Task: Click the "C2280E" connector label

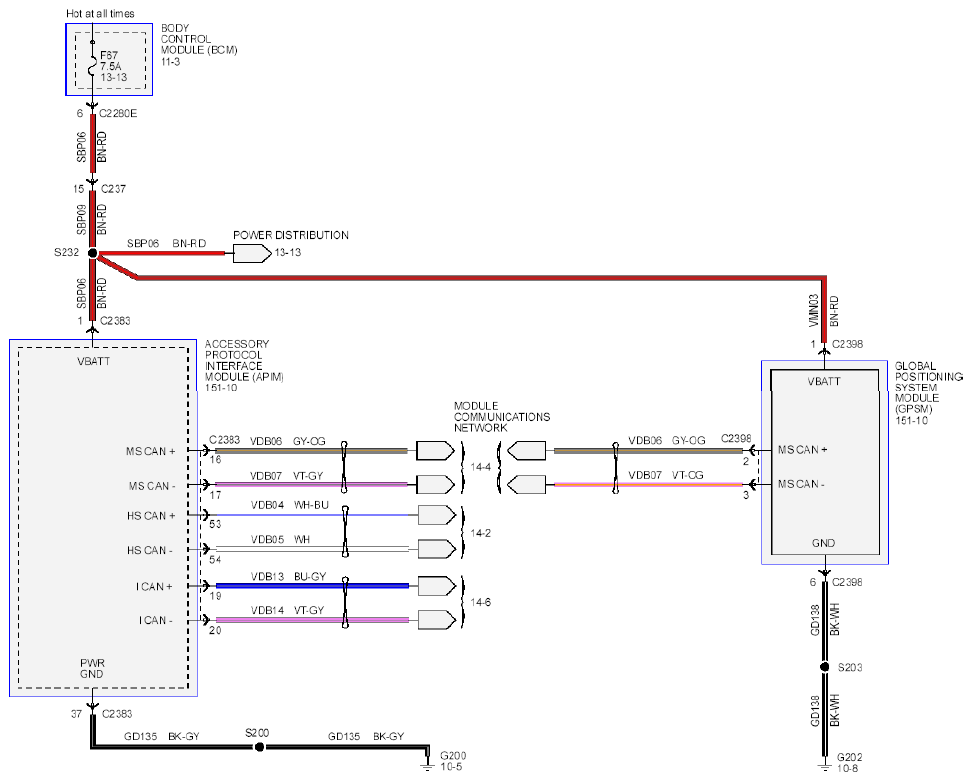Action: 118,113
